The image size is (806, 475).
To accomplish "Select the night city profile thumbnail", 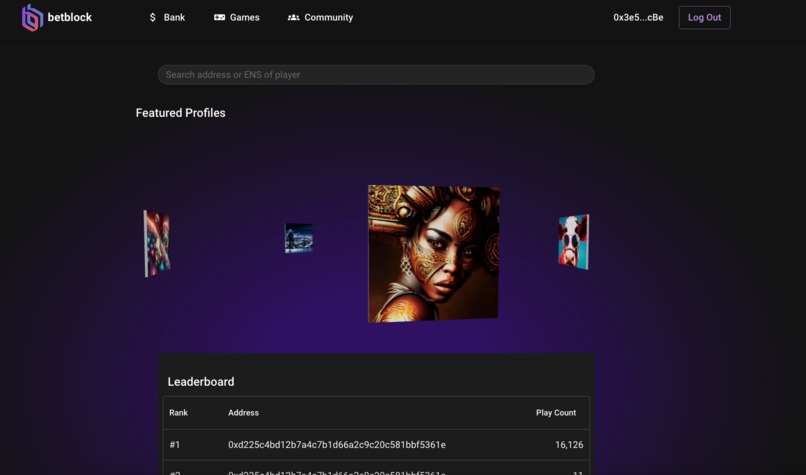I will pos(299,238).
